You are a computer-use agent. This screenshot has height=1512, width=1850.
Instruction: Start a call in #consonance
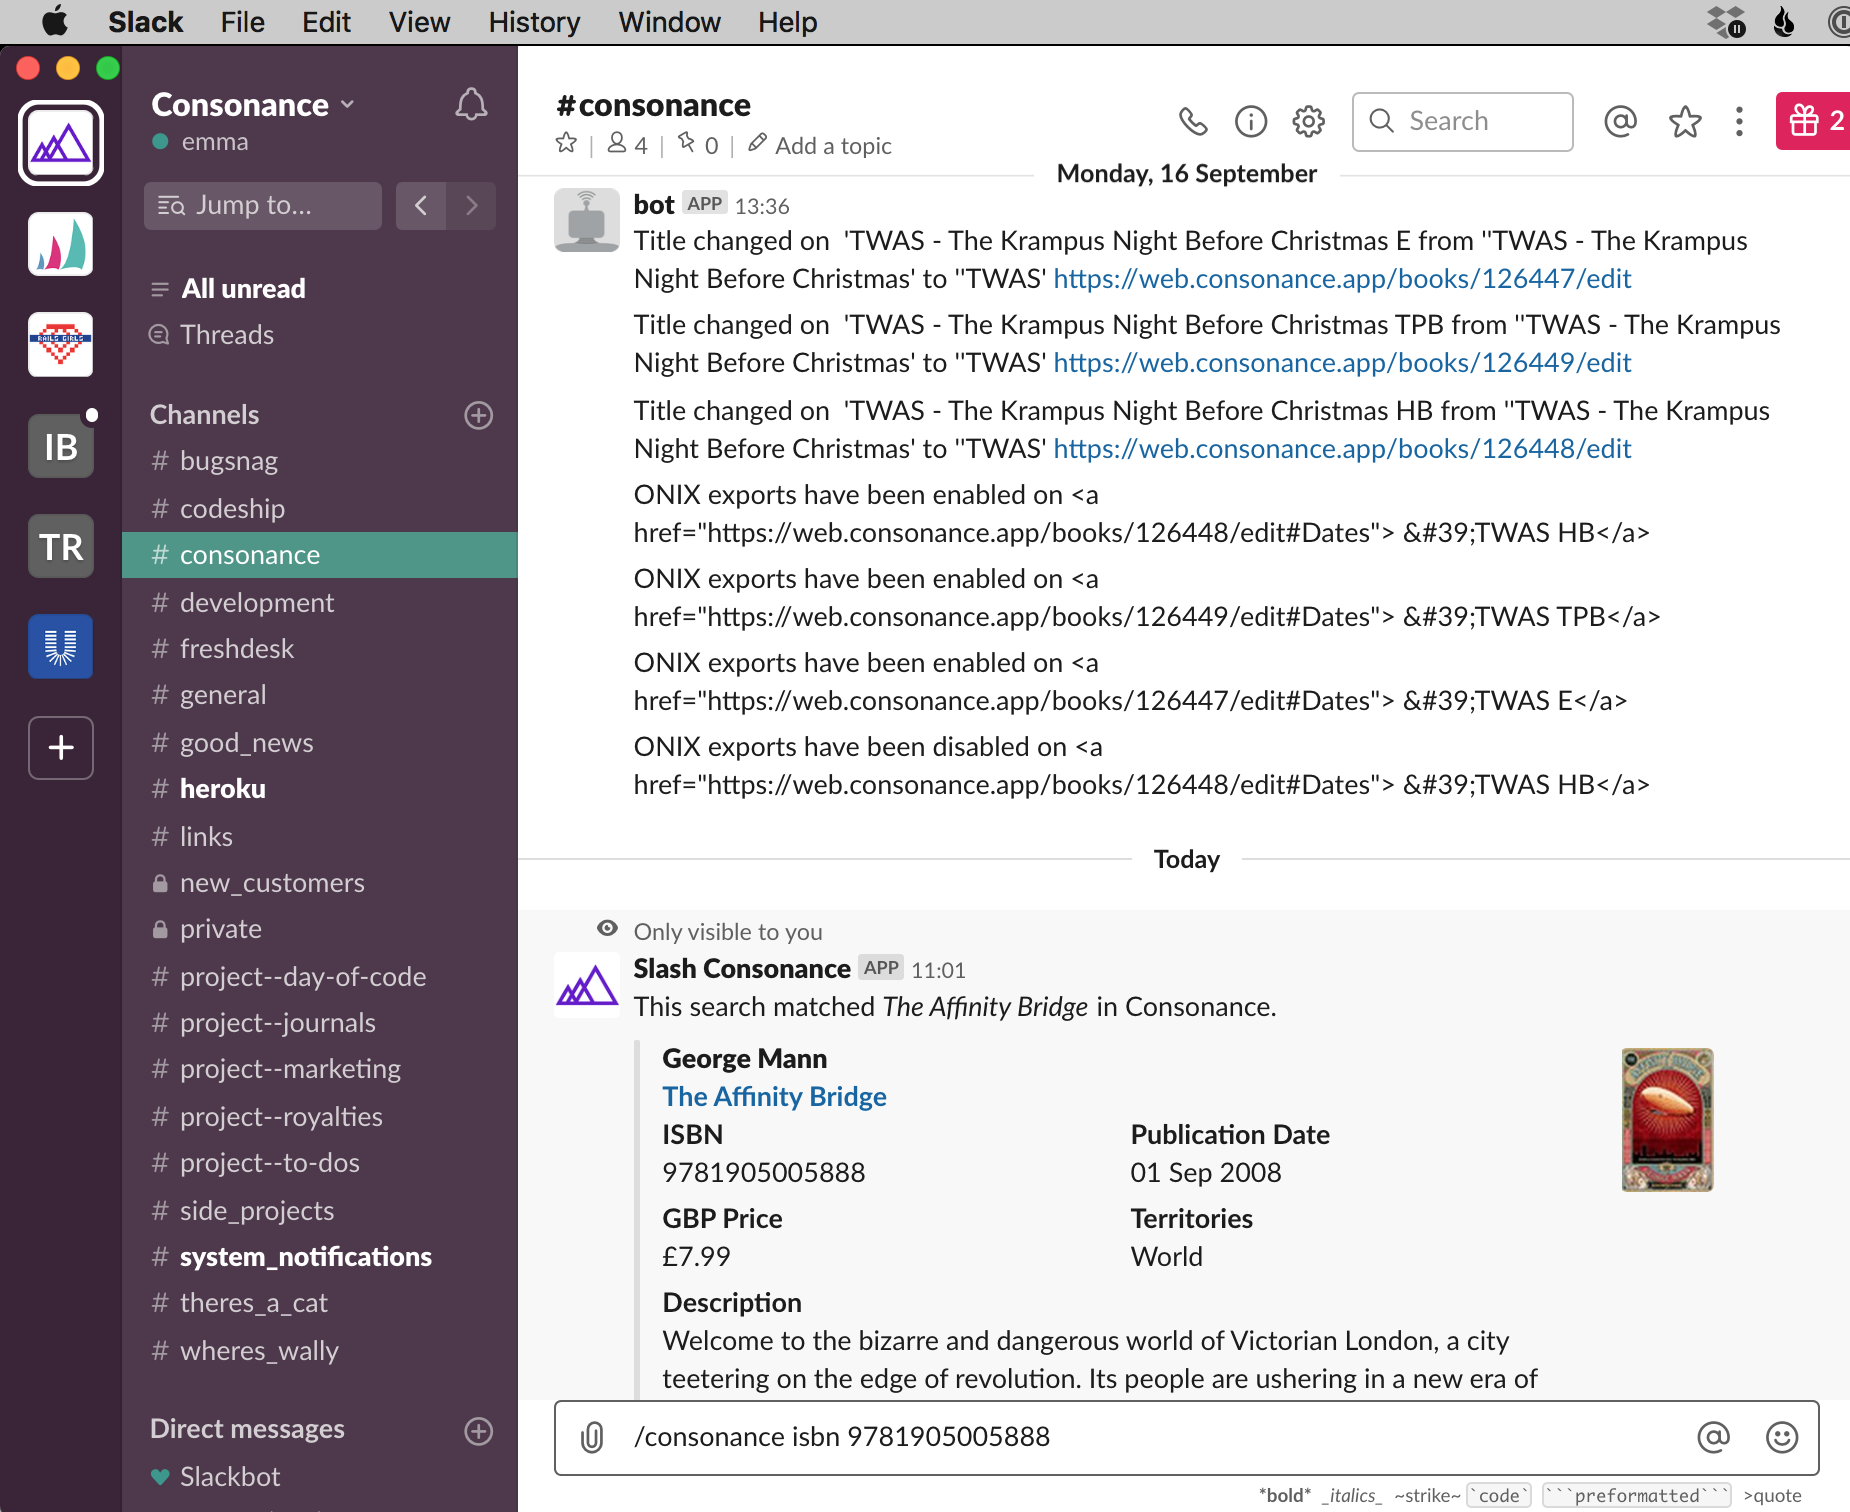(1193, 121)
